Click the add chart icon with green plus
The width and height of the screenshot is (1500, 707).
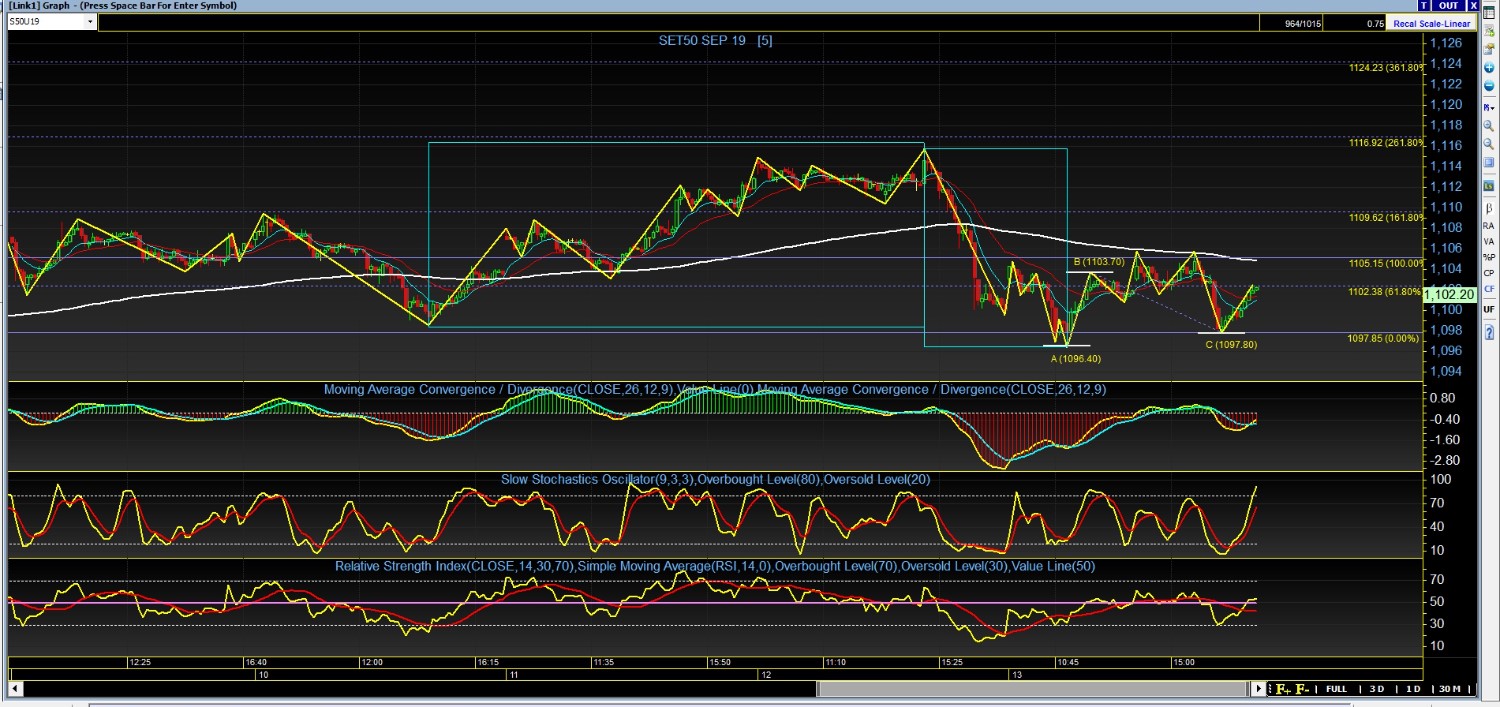[x=1489, y=31]
